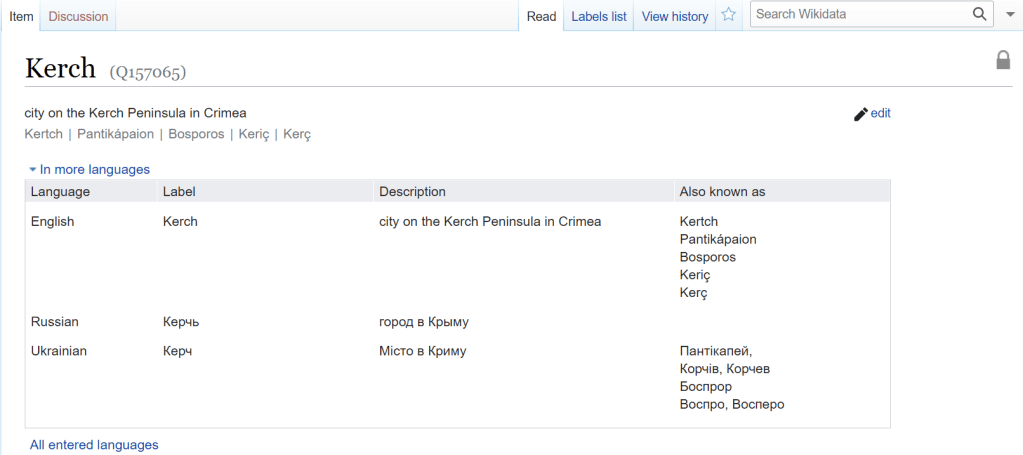Click the Q157065 item identifier
1023x455 pixels.
pos(148,72)
